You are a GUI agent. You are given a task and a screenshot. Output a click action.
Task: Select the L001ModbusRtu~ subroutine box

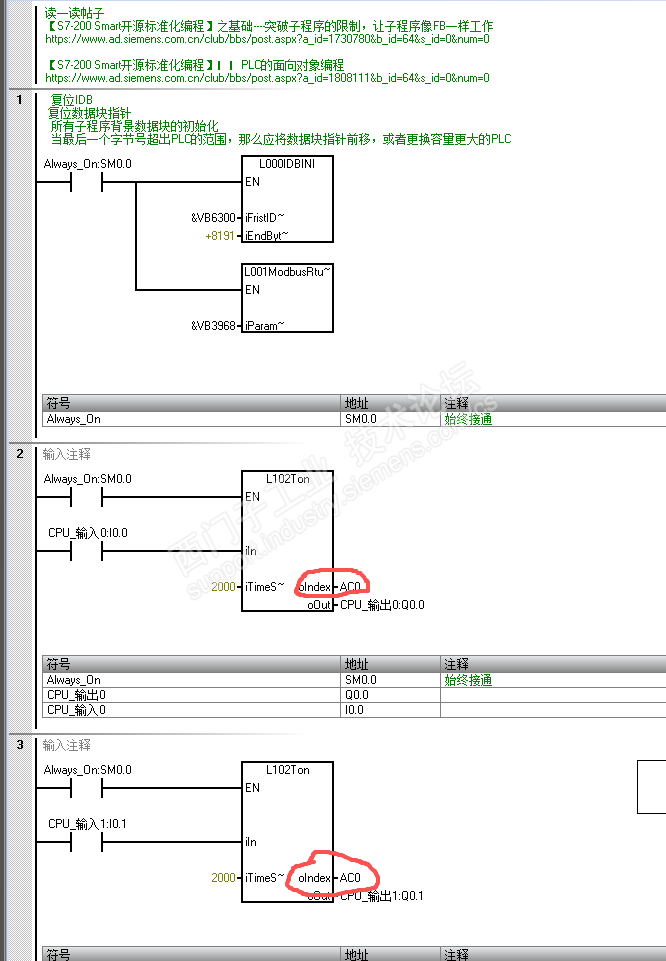coord(287,298)
